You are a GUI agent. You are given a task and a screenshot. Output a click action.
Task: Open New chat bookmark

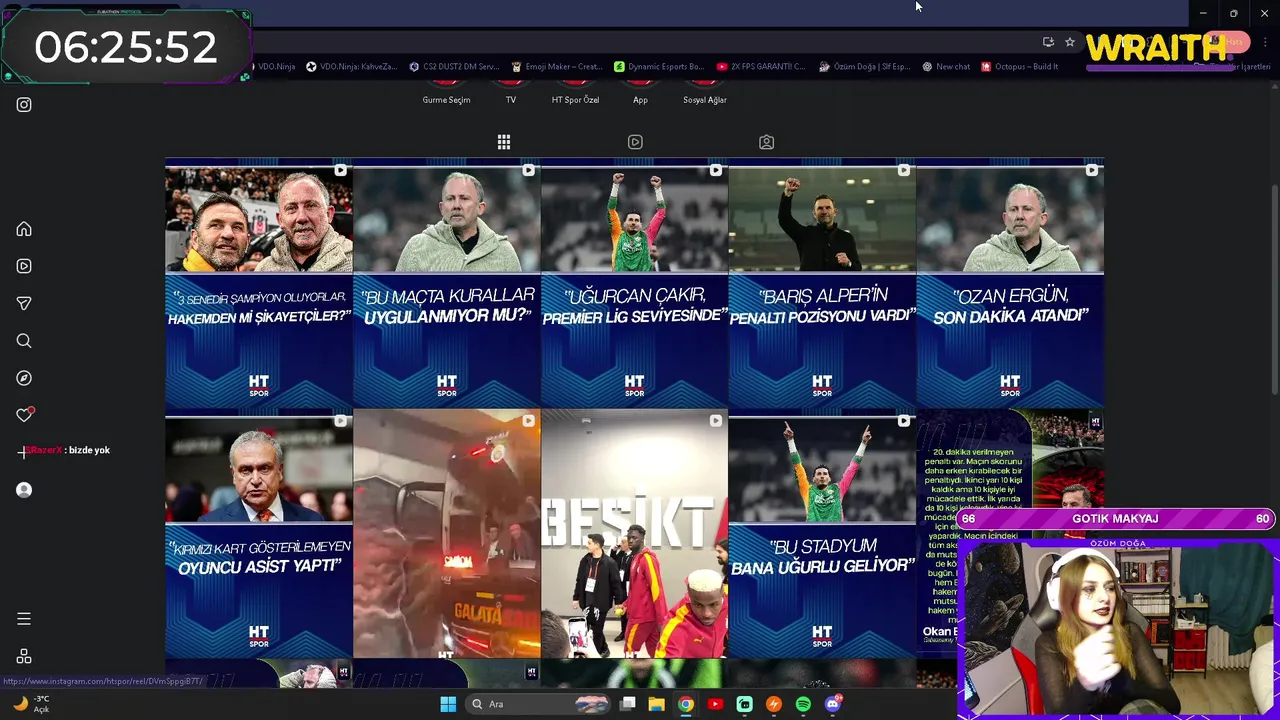[946, 67]
